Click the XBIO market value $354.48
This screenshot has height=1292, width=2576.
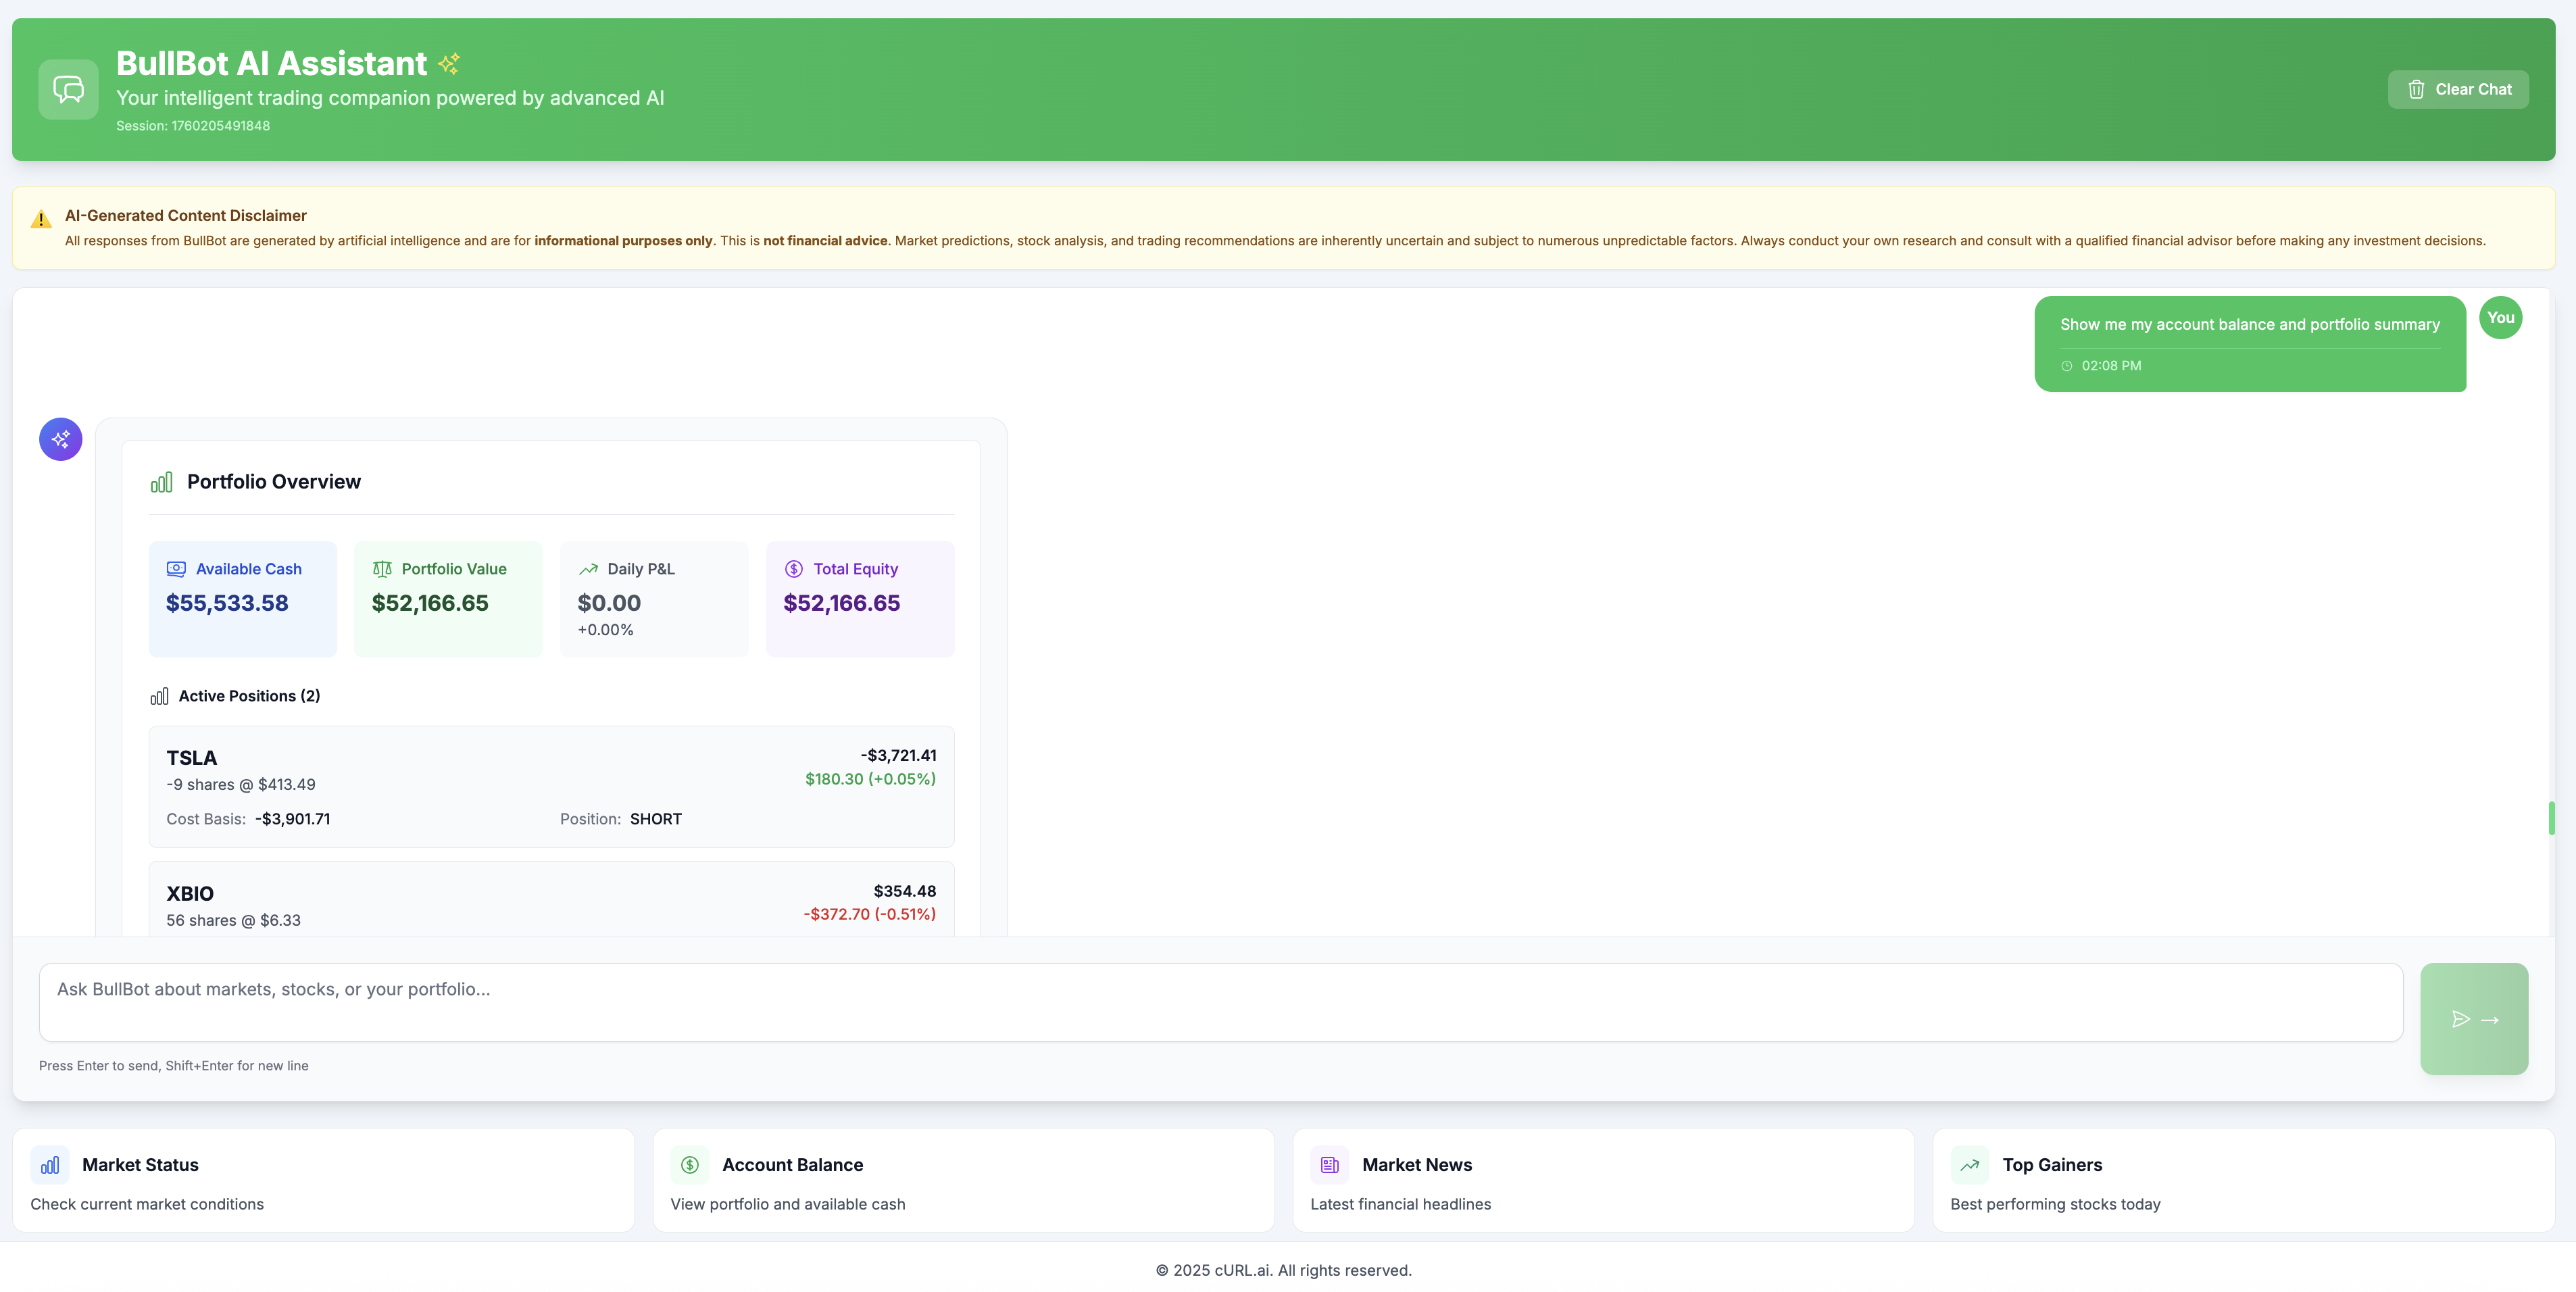[x=905, y=891]
